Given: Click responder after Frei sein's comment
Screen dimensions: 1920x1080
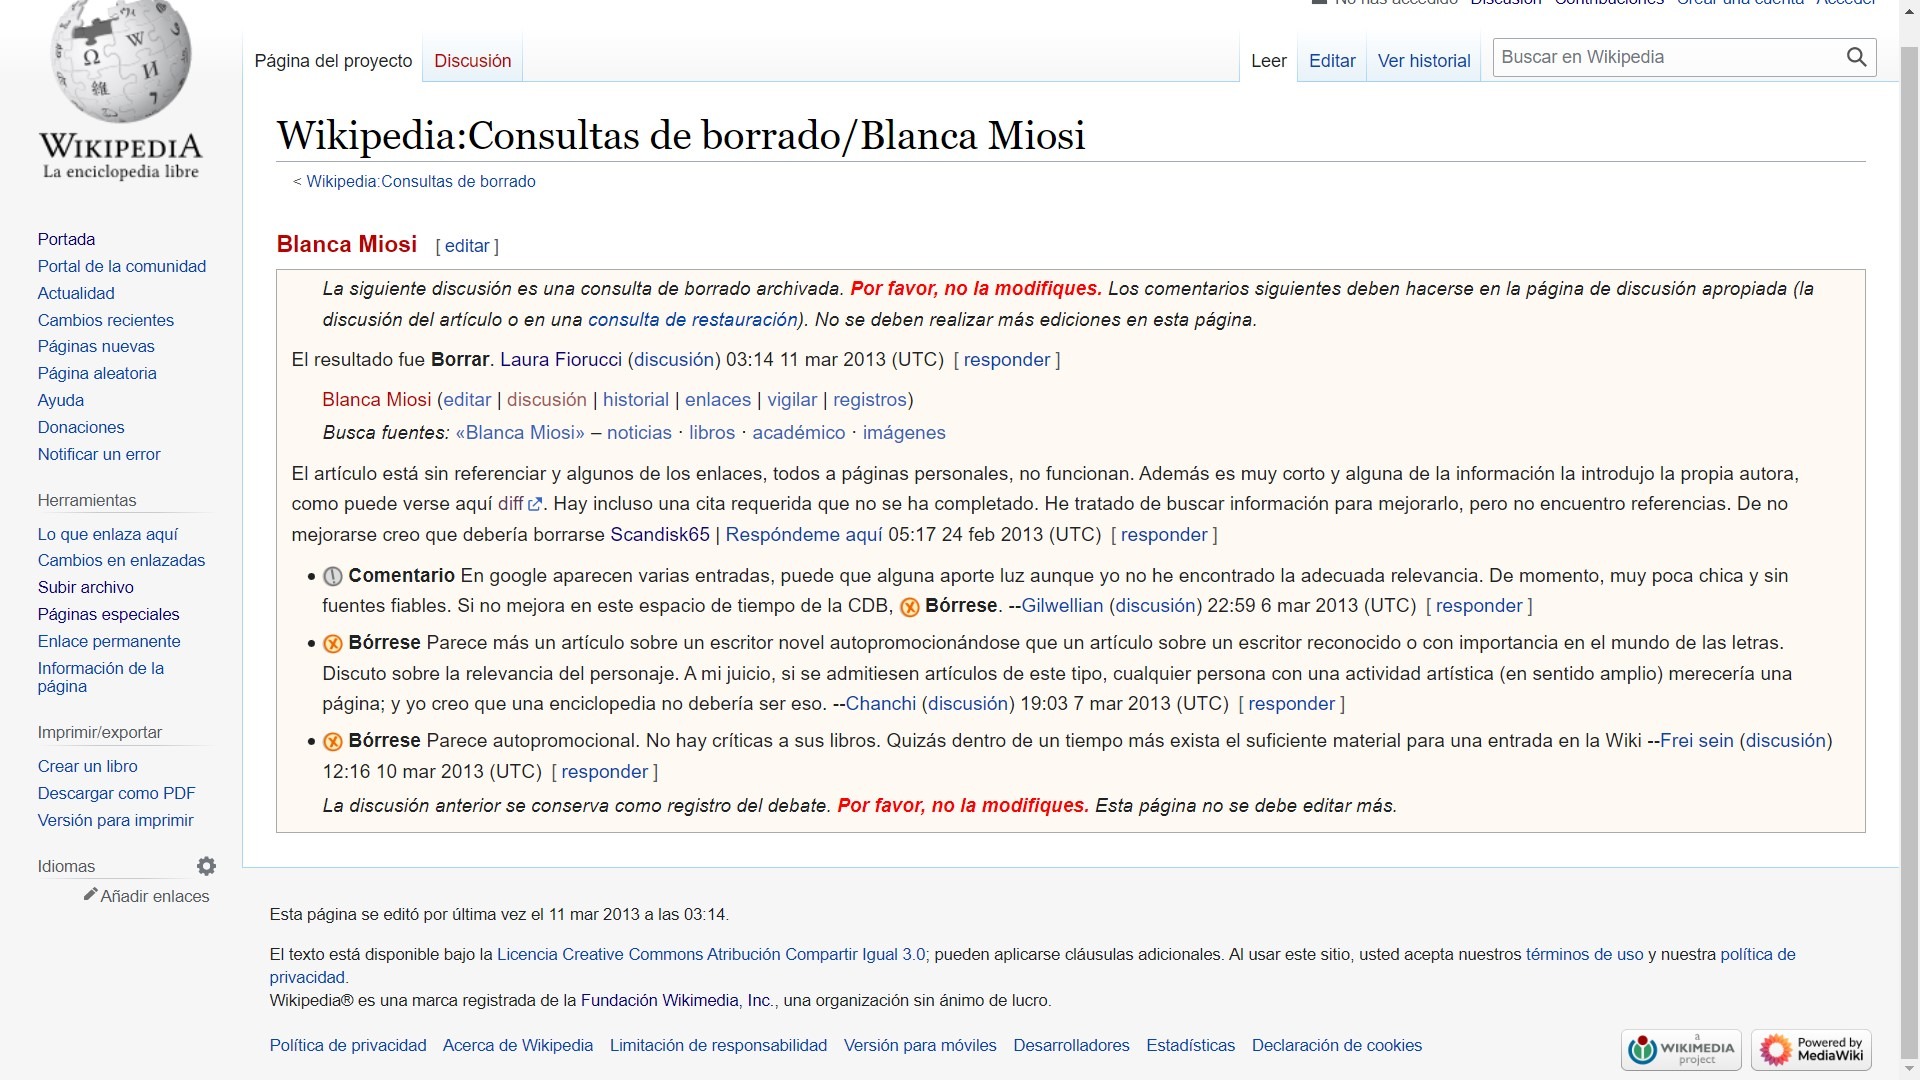Looking at the screenshot, I should point(605,772).
